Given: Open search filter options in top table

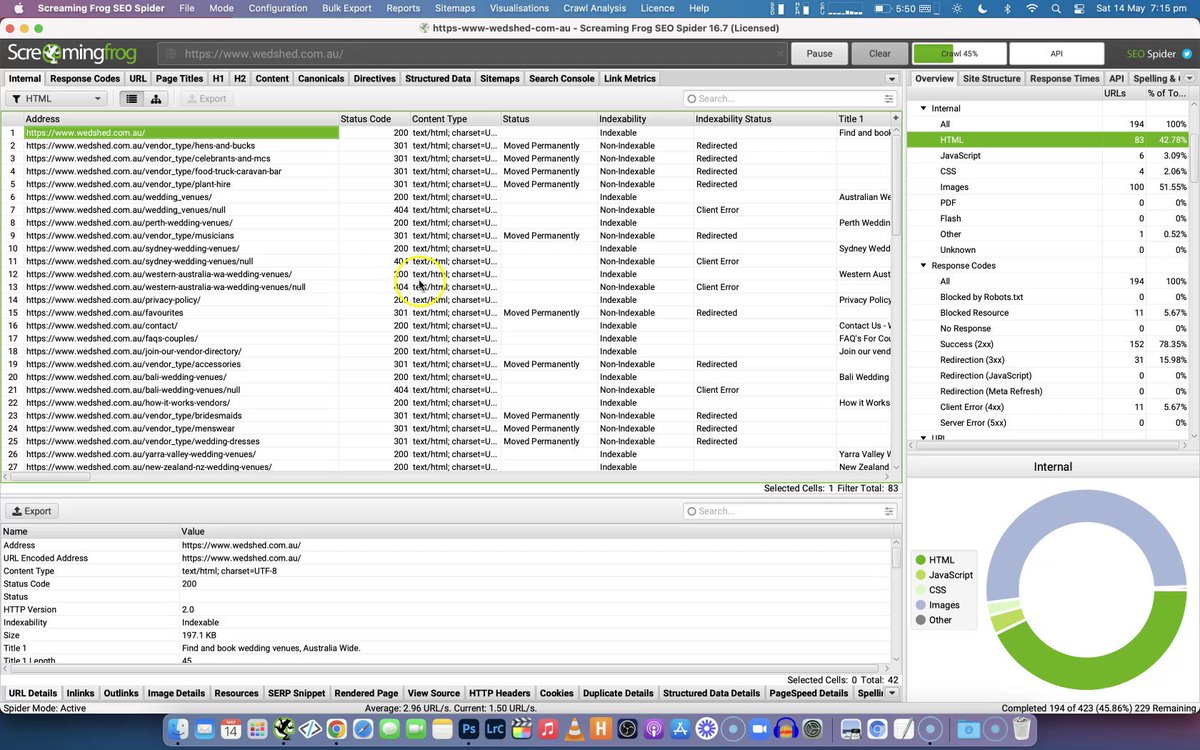Looking at the screenshot, I should coord(888,99).
